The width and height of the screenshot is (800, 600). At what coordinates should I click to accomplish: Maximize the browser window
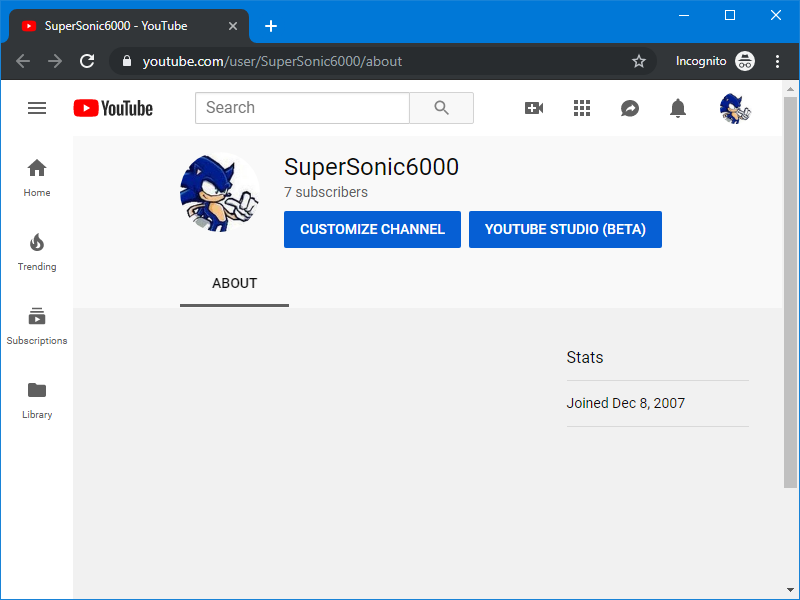pos(730,15)
